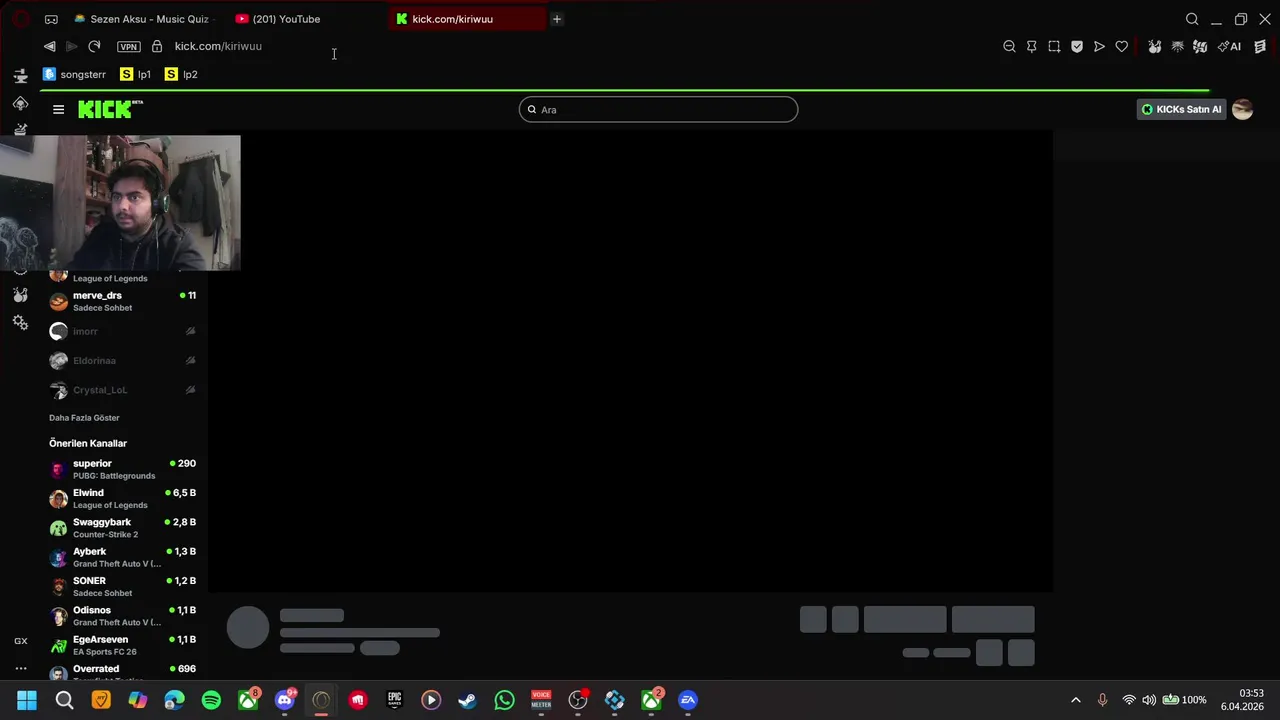
Task: Open Swaggybark Counter-Strike 2 channel
Action: coord(123,528)
